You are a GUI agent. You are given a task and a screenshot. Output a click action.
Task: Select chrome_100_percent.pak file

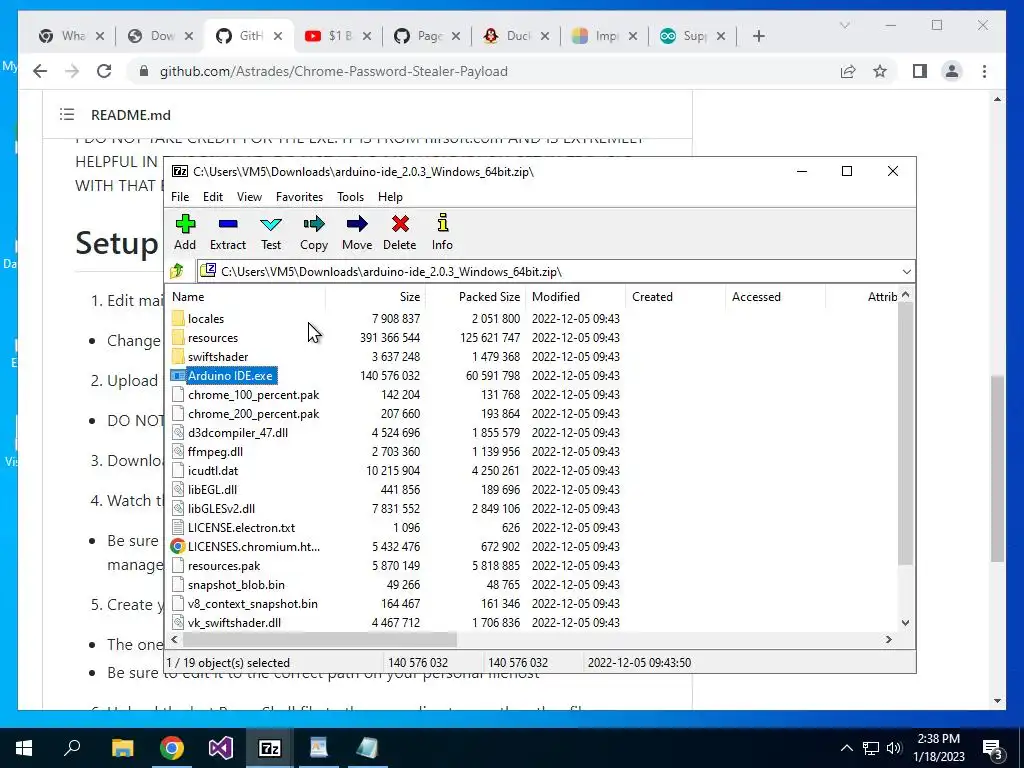click(253, 394)
